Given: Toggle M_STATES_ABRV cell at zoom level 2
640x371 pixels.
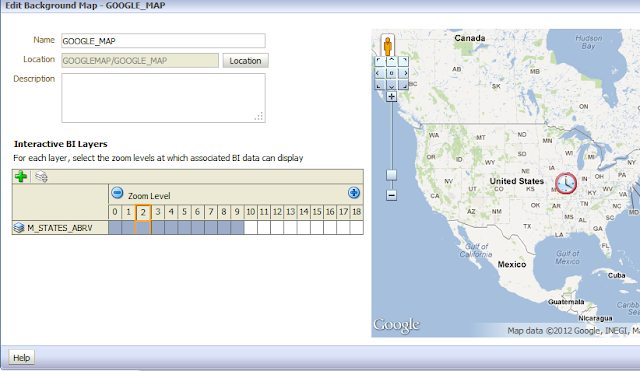Looking at the screenshot, I should pyautogui.click(x=143, y=227).
